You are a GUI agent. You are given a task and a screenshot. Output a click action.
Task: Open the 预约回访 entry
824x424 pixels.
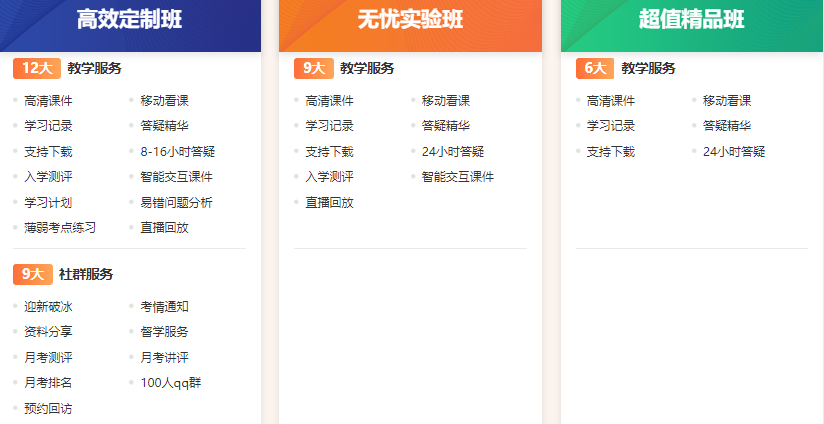click(48, 408)
